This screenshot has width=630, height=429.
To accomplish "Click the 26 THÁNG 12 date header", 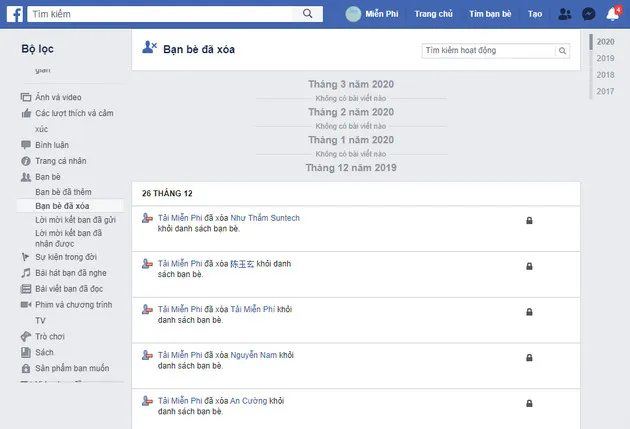I will coord(167,194).
